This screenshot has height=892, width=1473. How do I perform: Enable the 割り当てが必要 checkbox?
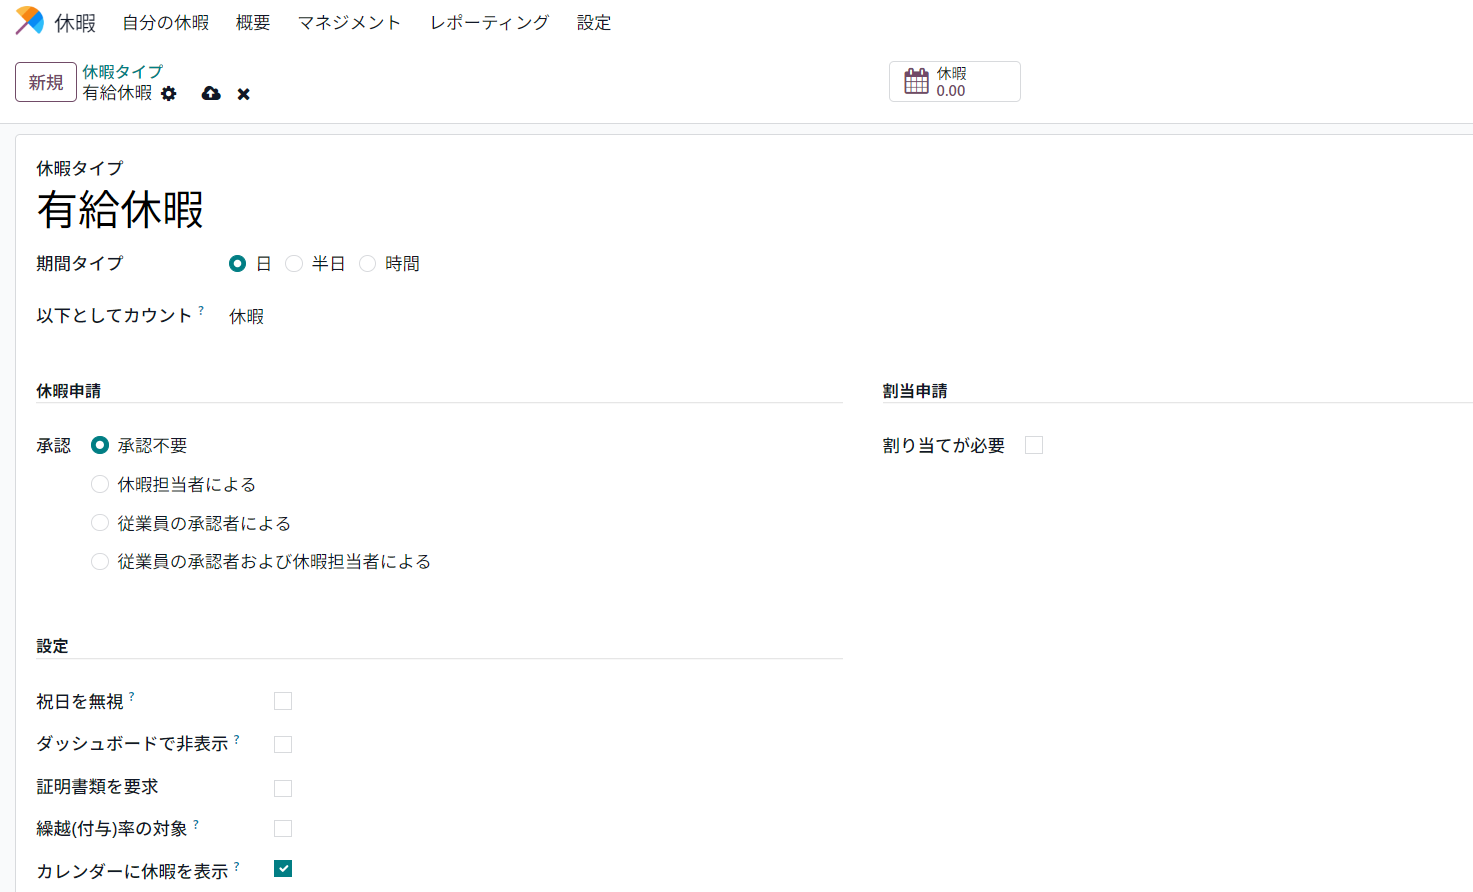pos(1034,445)
